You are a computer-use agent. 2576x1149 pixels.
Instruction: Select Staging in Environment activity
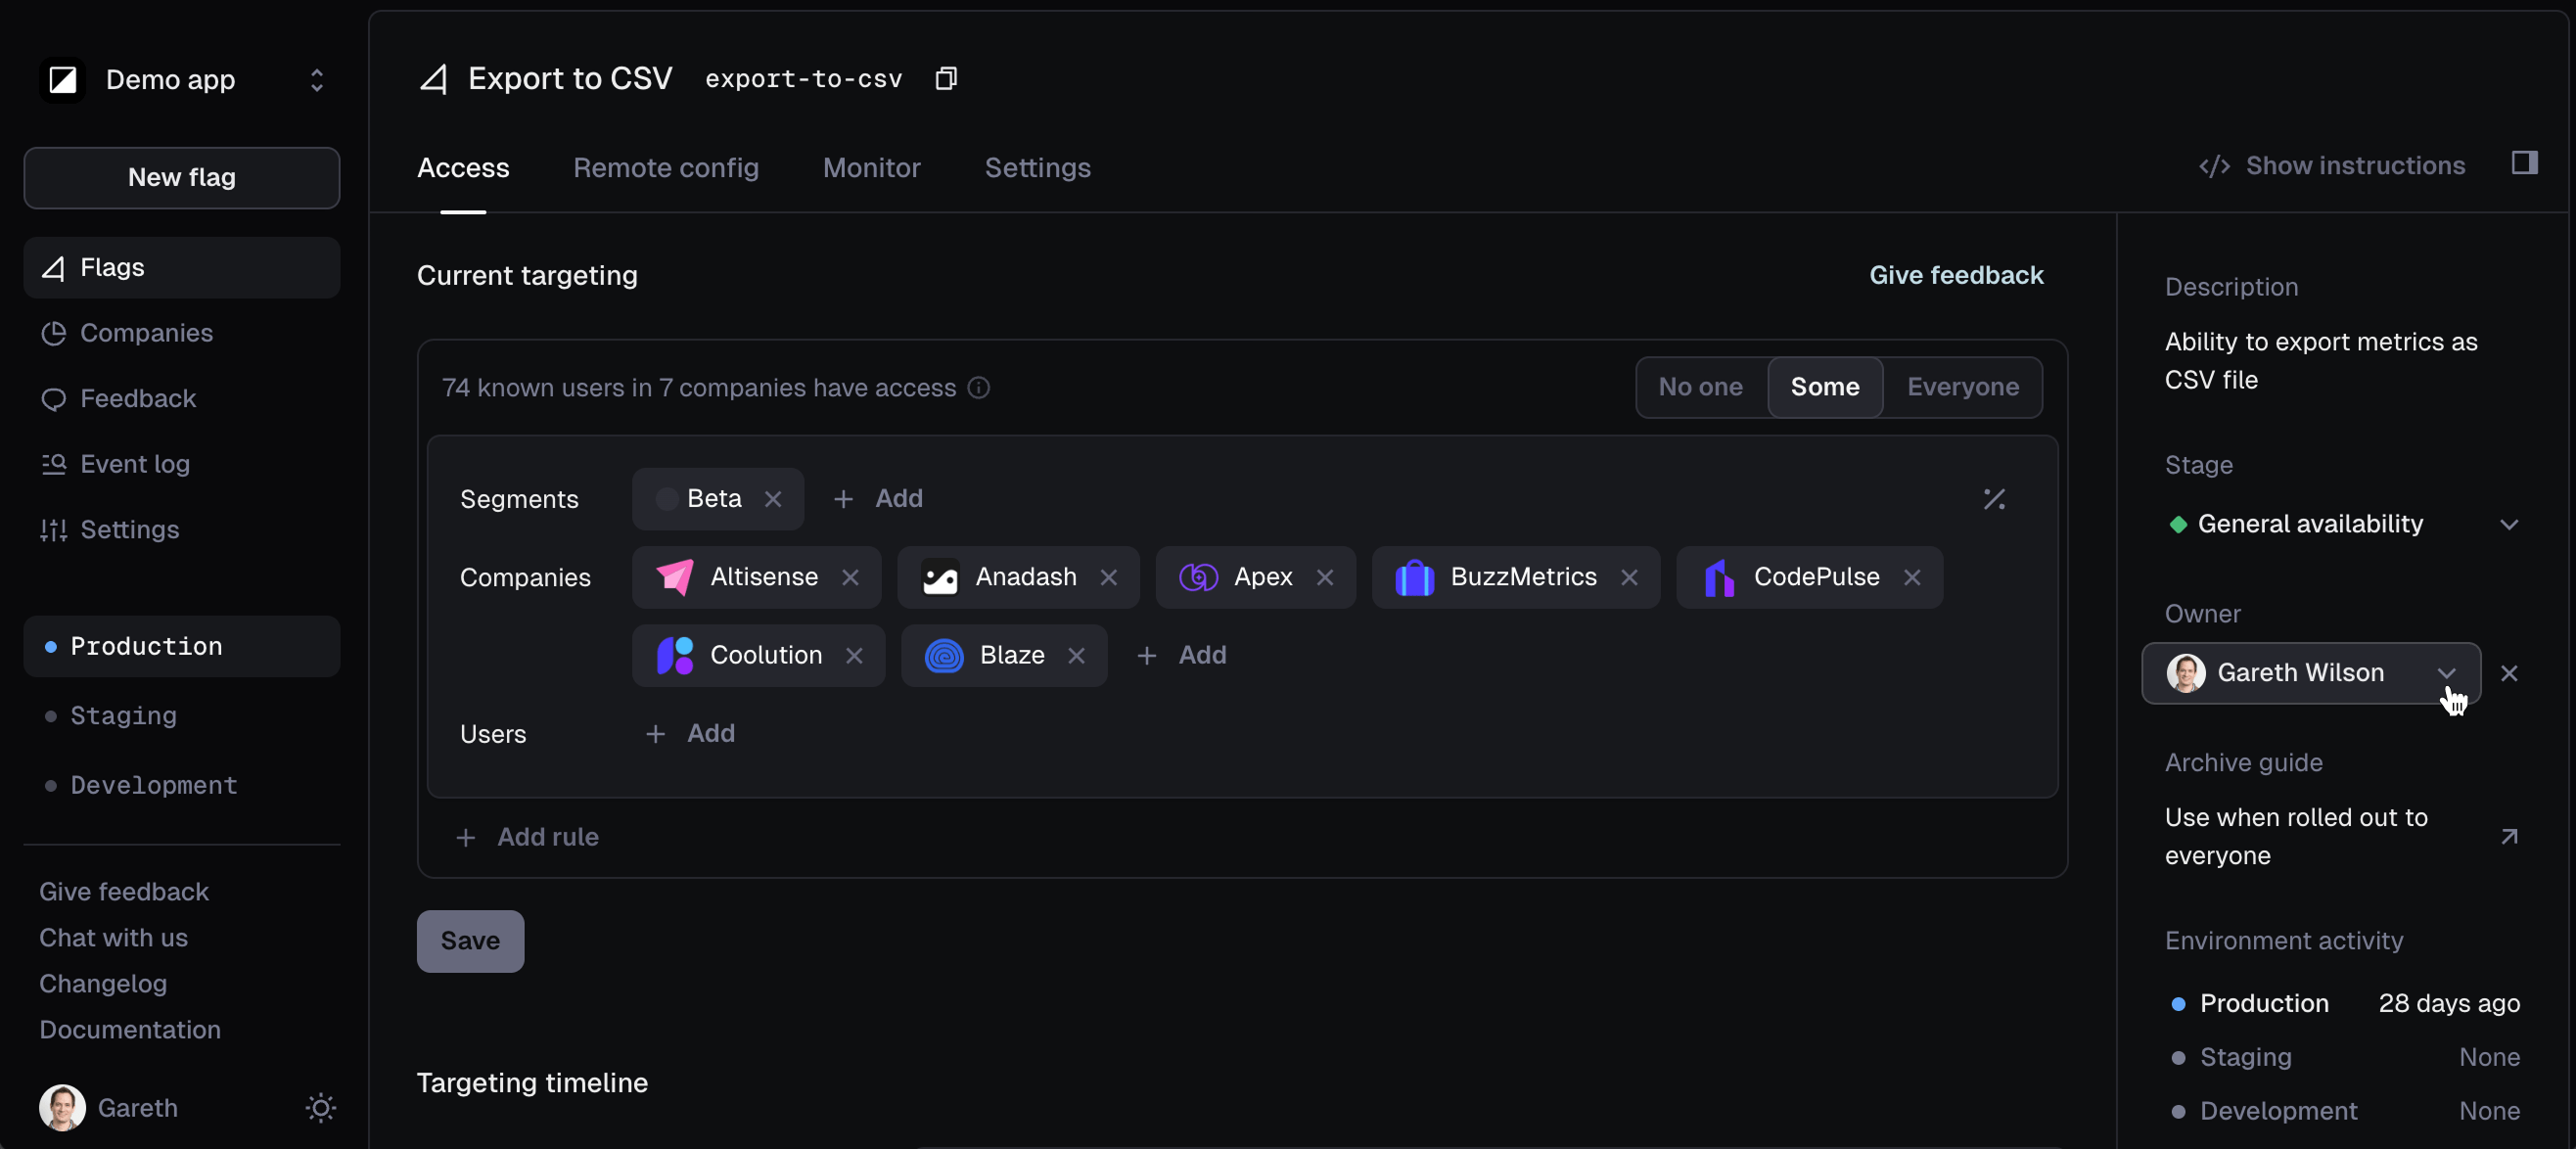coord(2345,1057)
